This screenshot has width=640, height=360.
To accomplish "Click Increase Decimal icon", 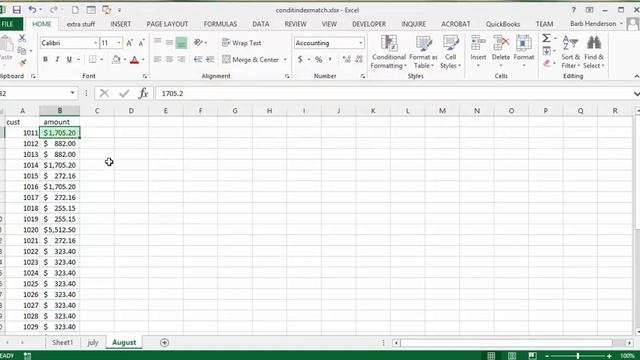I will click(347, 60).
